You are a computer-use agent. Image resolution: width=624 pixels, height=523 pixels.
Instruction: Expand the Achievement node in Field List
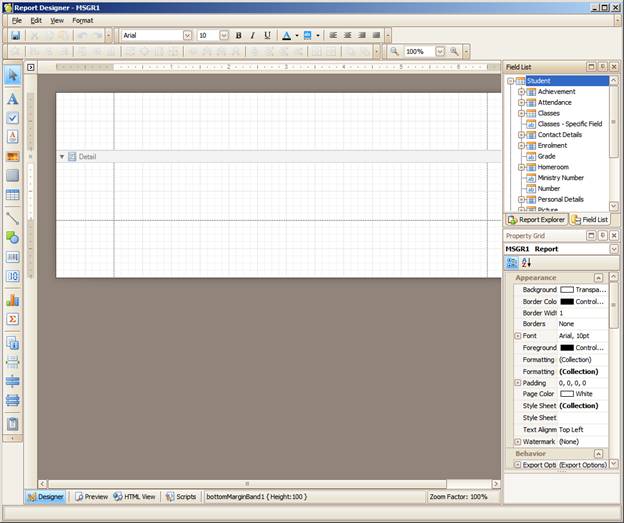coord(521,92)
